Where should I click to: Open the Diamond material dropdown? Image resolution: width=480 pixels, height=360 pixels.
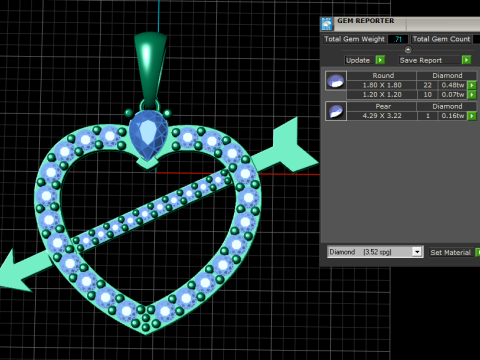(x=417, y=252)
